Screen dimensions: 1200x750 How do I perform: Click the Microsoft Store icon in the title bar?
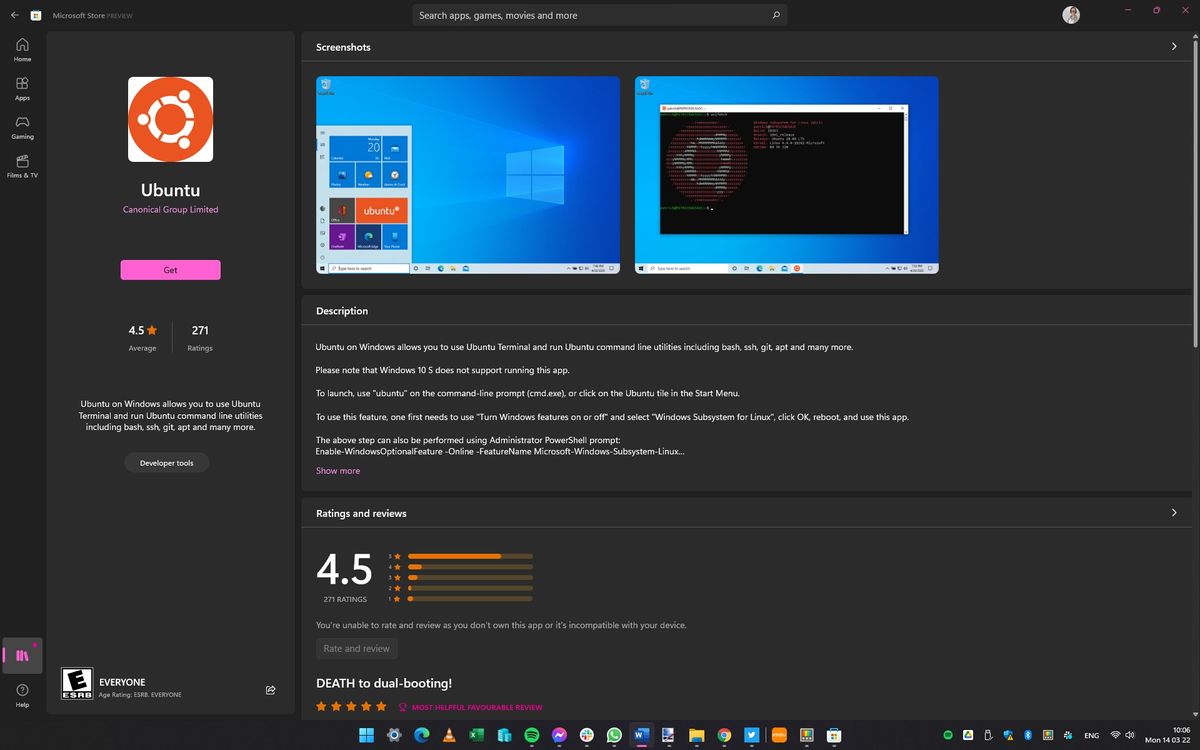pos(36,15)
